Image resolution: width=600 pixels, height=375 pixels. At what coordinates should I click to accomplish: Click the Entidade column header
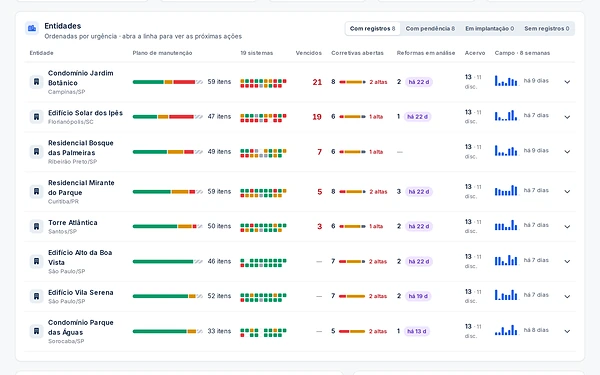(x=41, y=53)
